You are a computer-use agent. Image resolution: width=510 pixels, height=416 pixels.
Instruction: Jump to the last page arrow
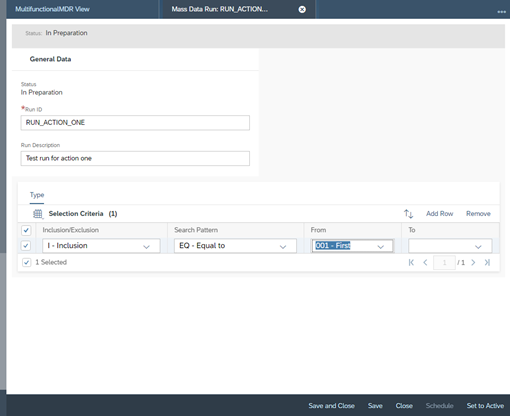pos(487,262)
